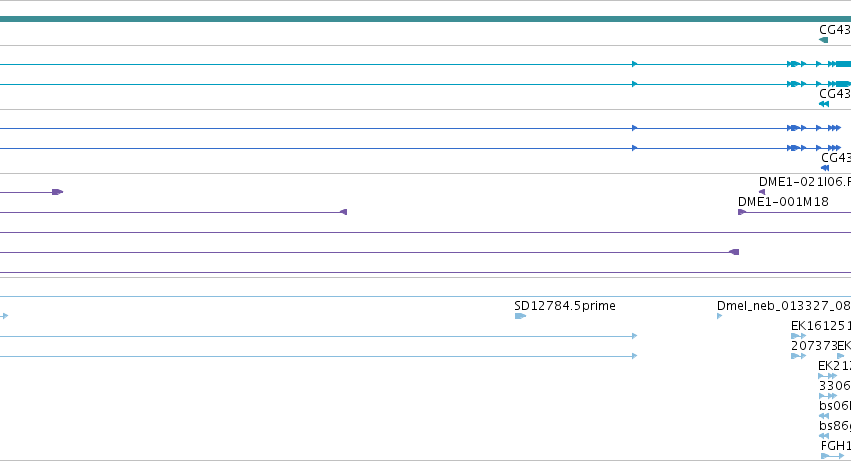Click the thick teal bar at the top

point(426,20)
